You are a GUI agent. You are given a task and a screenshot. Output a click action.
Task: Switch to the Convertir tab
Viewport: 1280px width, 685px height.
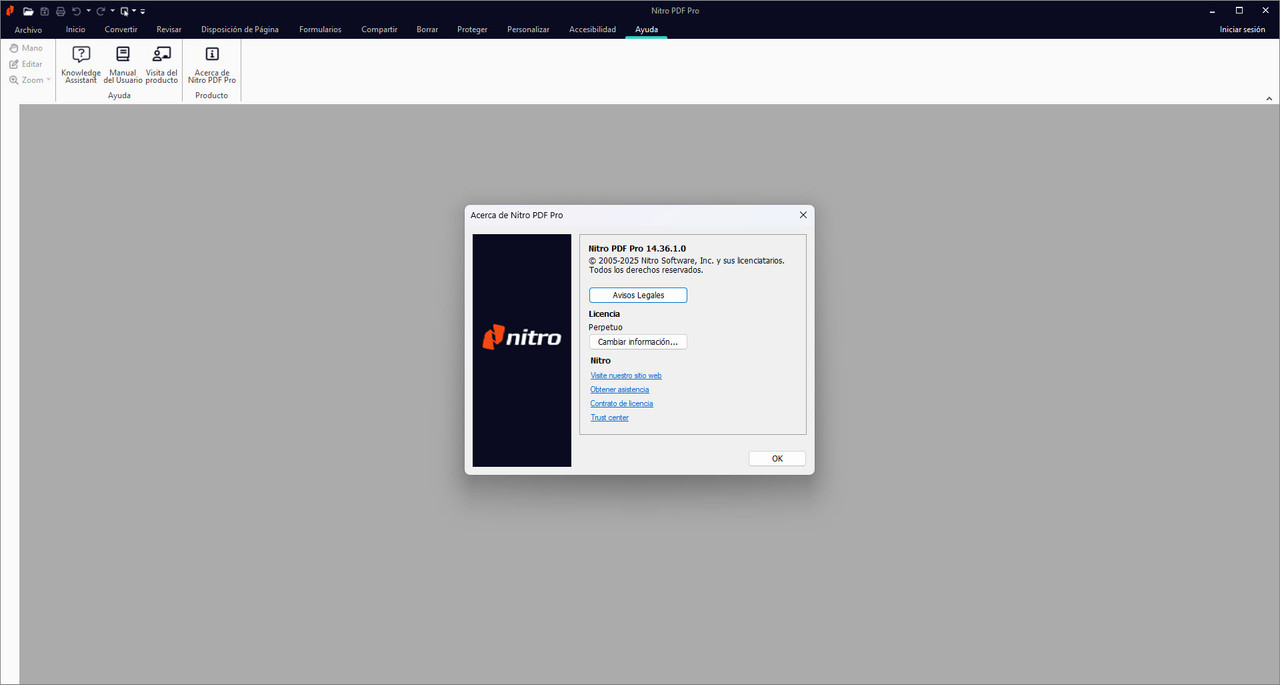[121, 30]
